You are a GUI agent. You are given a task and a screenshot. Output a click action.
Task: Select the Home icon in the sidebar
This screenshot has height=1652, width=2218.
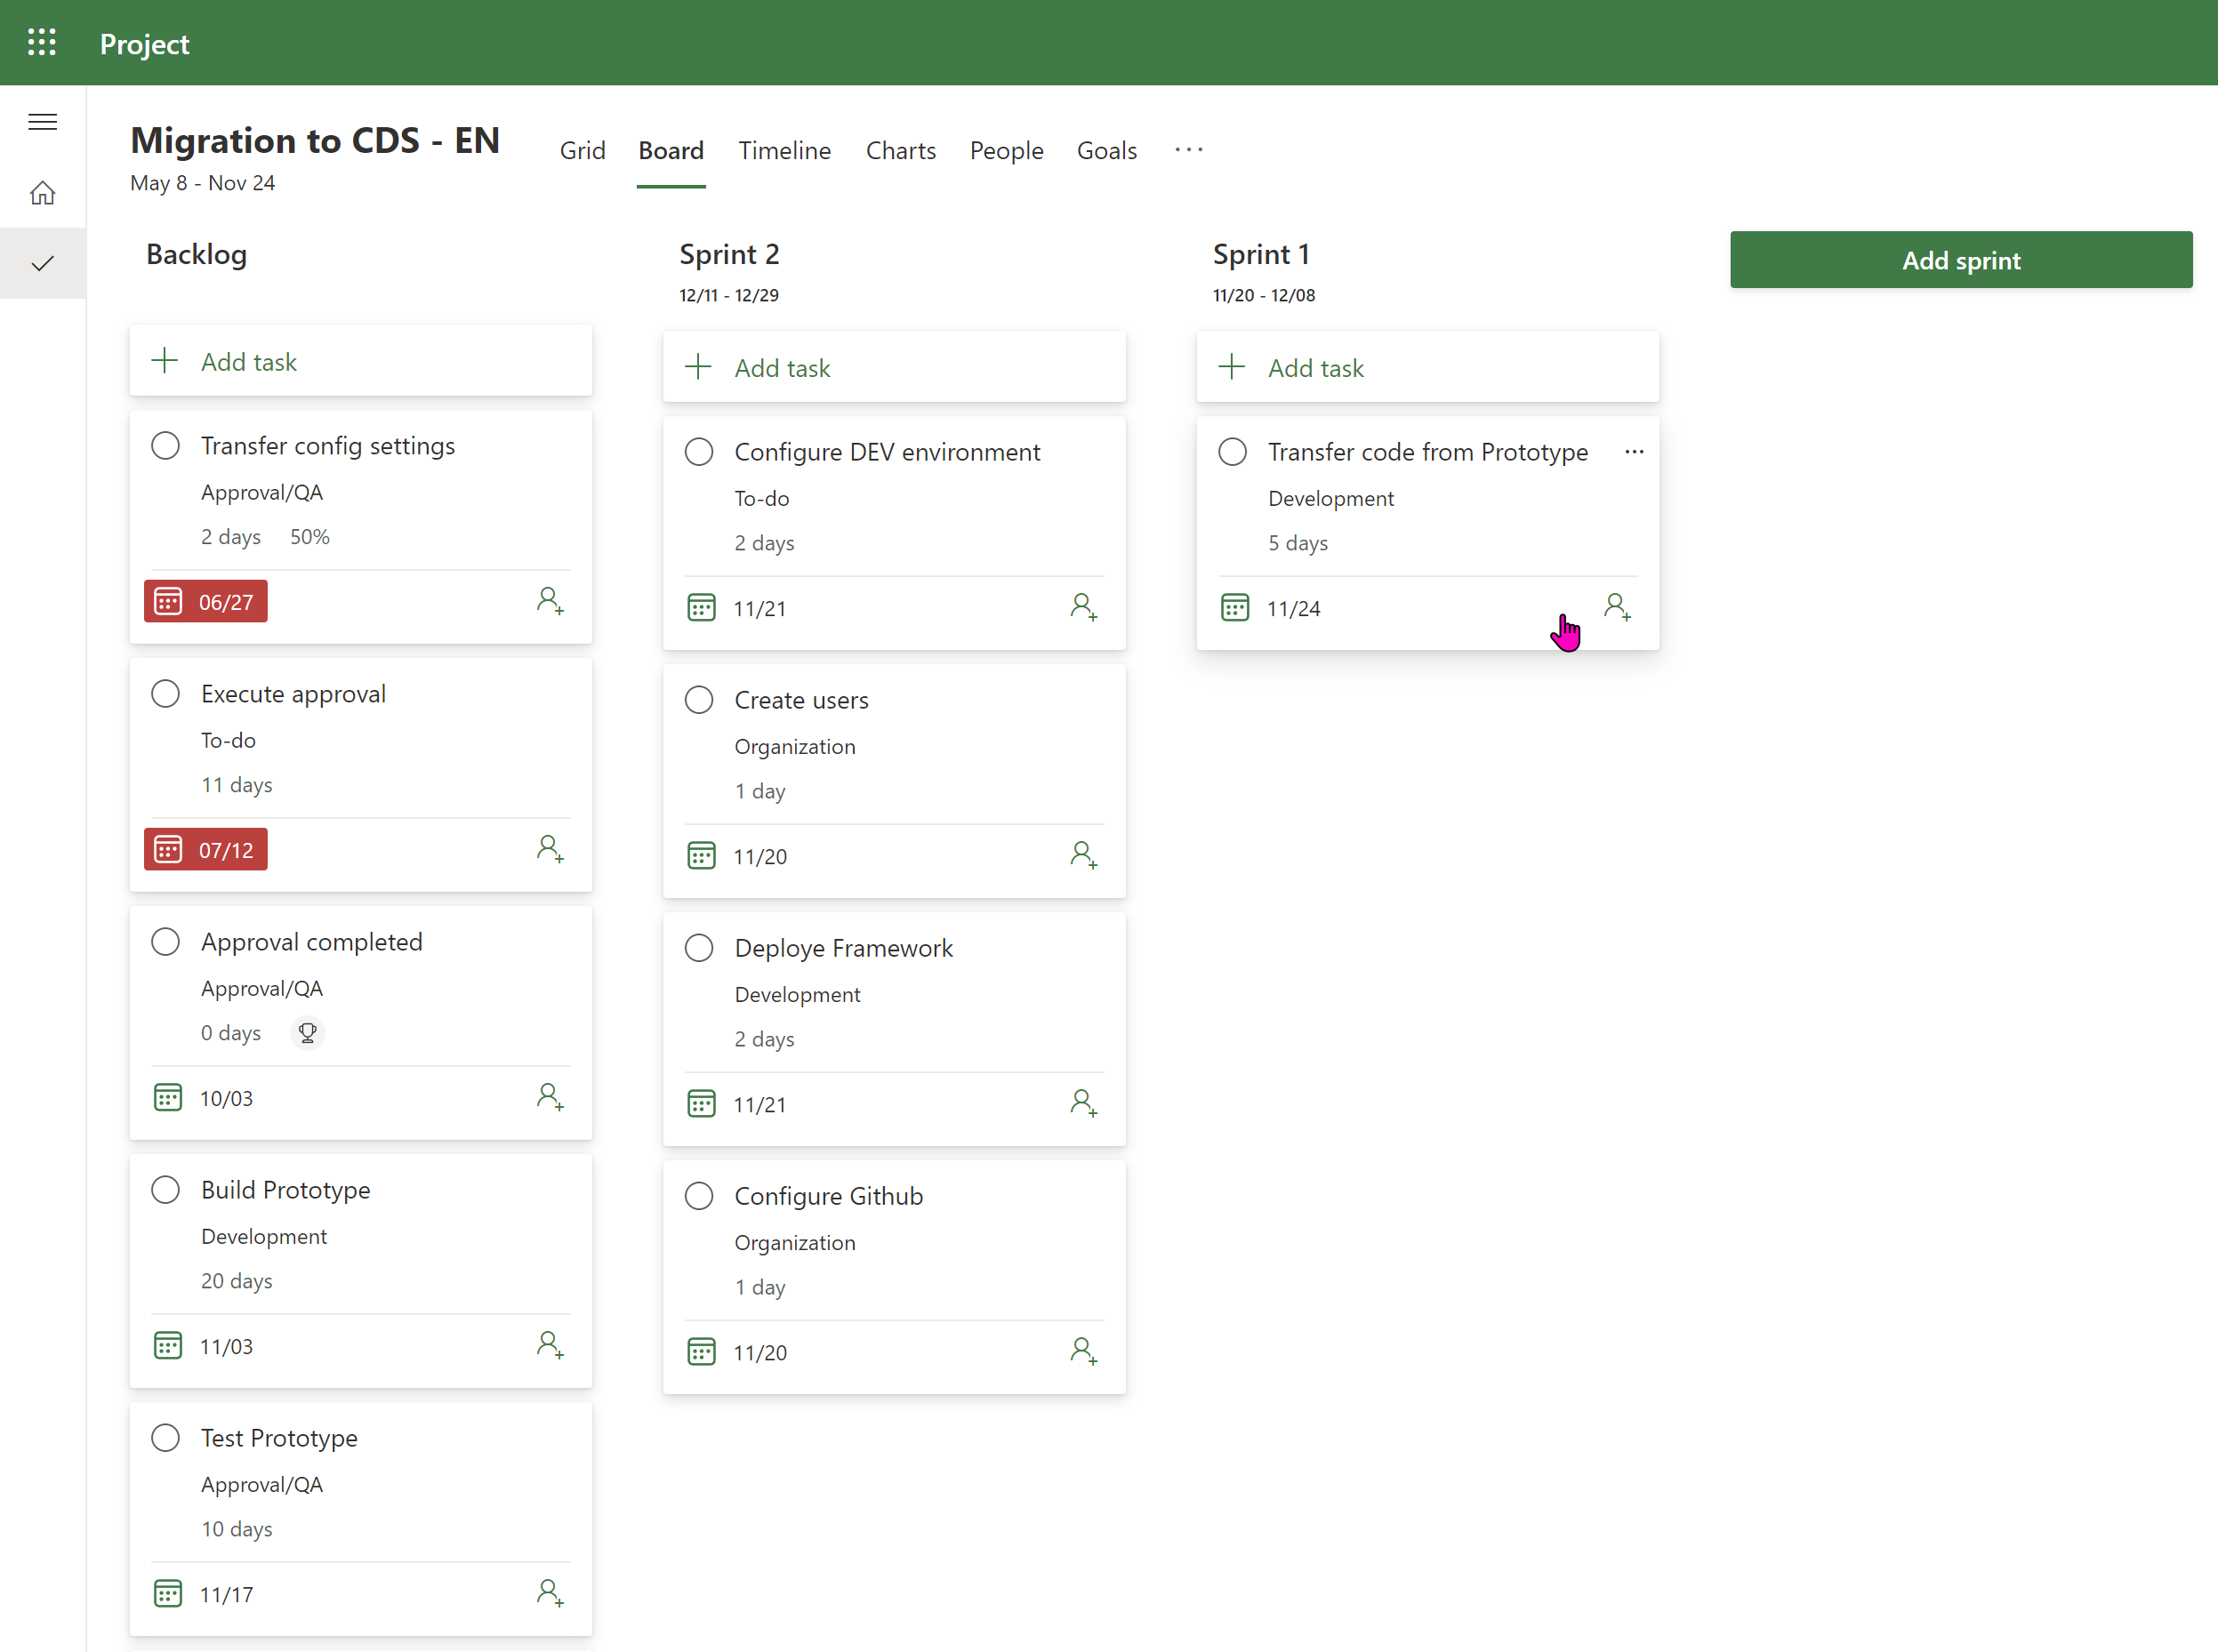42,192
